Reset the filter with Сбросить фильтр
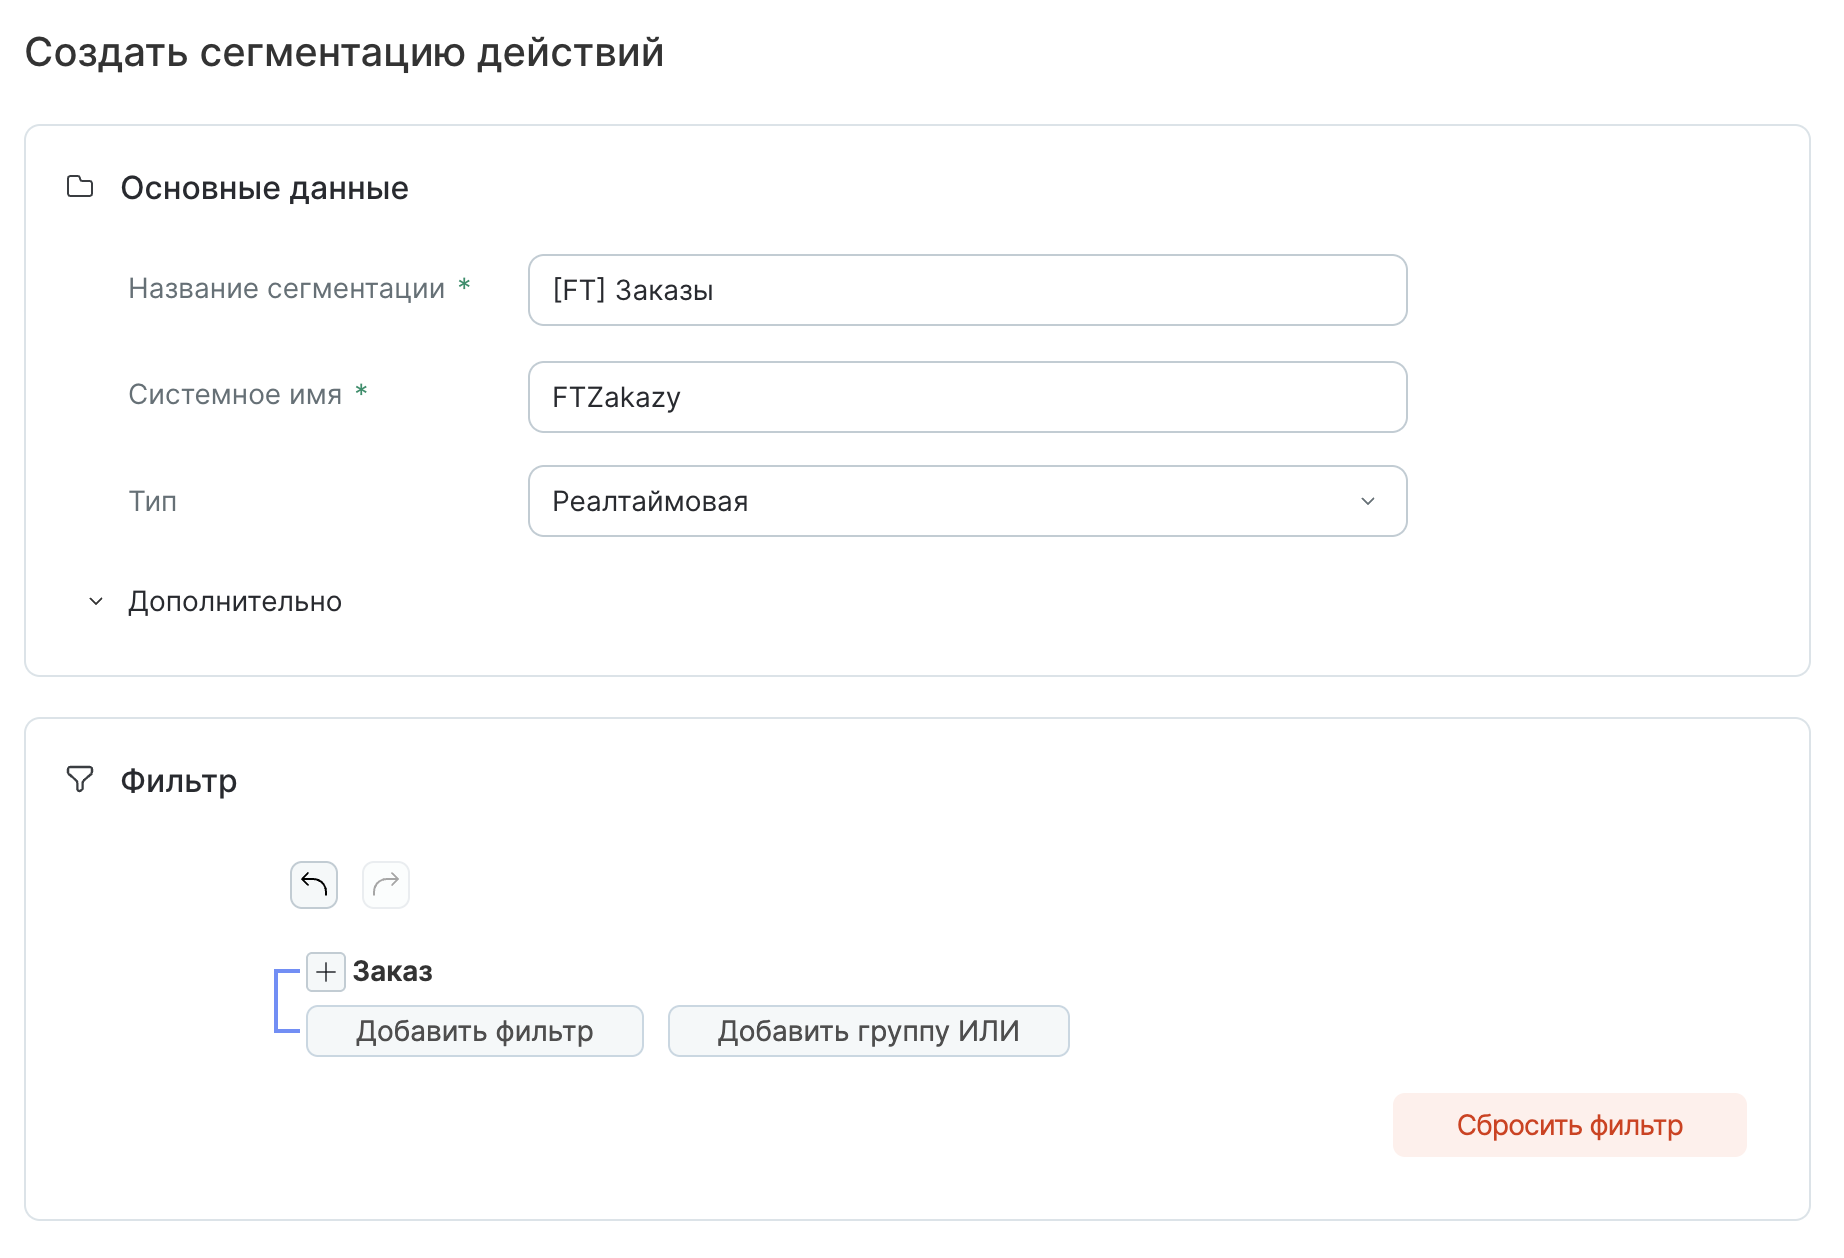 tap(1569, 1125)
